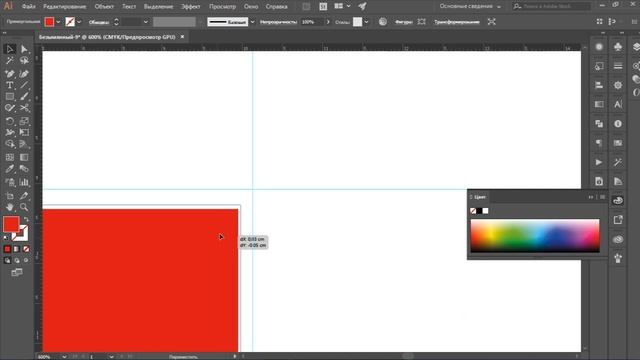Select the Zoom tool
This screenshot has width=640, height=360.
(x=24, y=207)
